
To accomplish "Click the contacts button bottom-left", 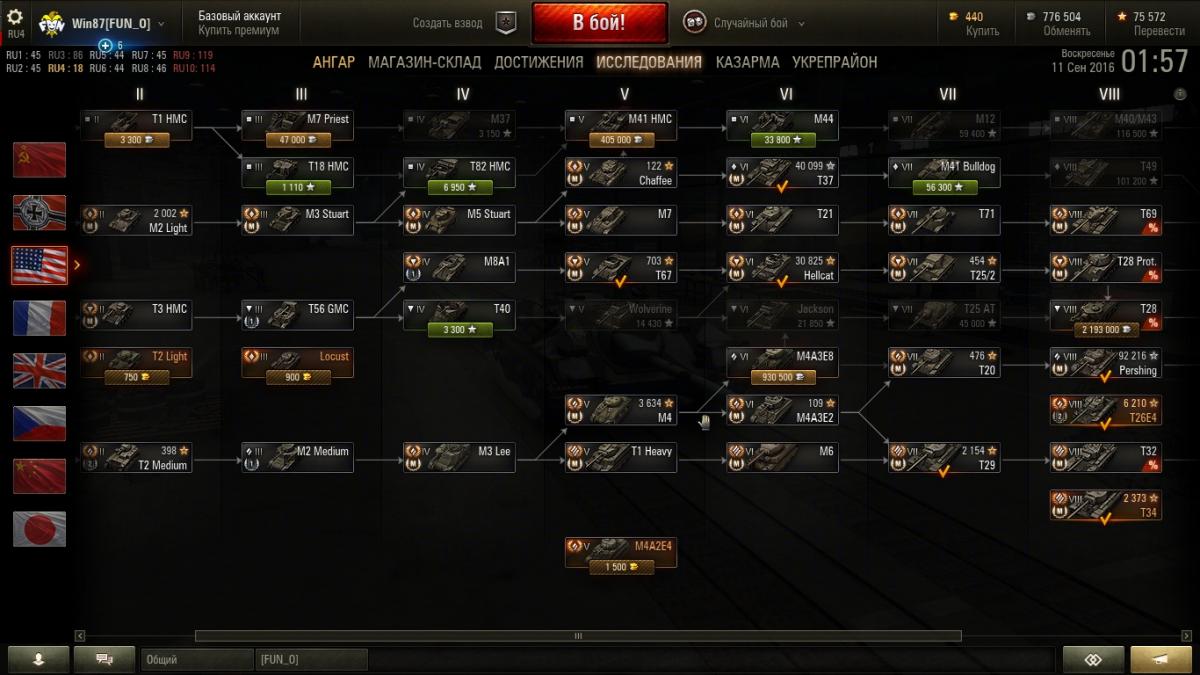I will pyautogui.click(x=39, y=659).
